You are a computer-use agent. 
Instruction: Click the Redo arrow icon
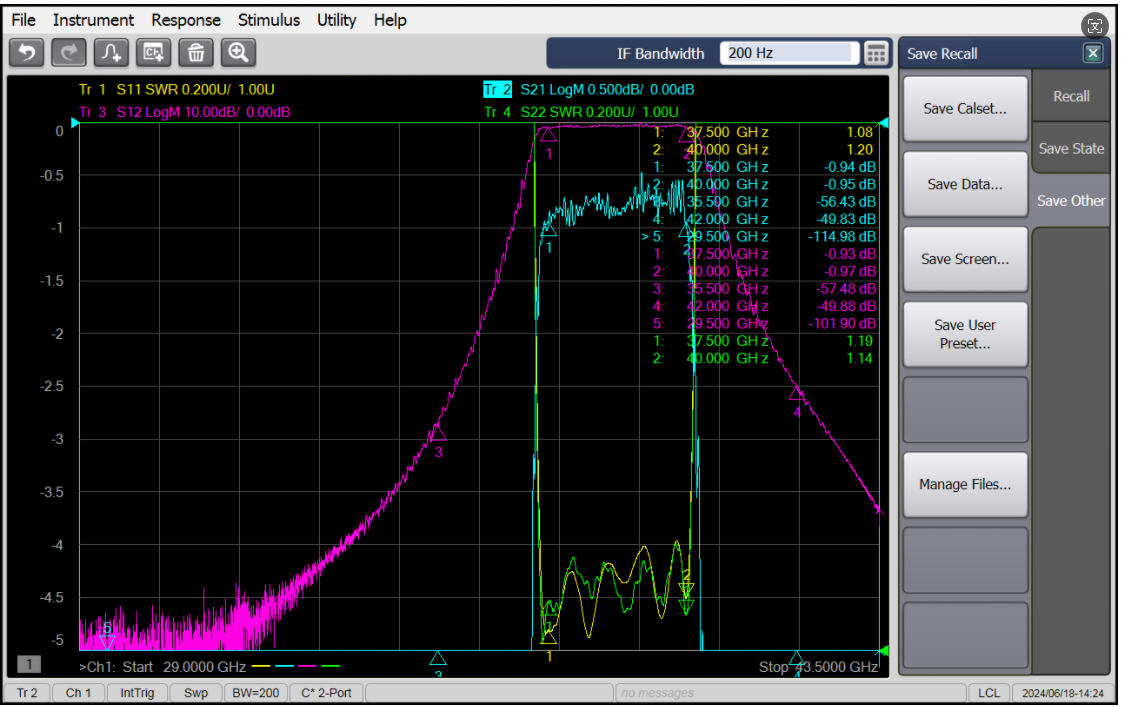69,53
